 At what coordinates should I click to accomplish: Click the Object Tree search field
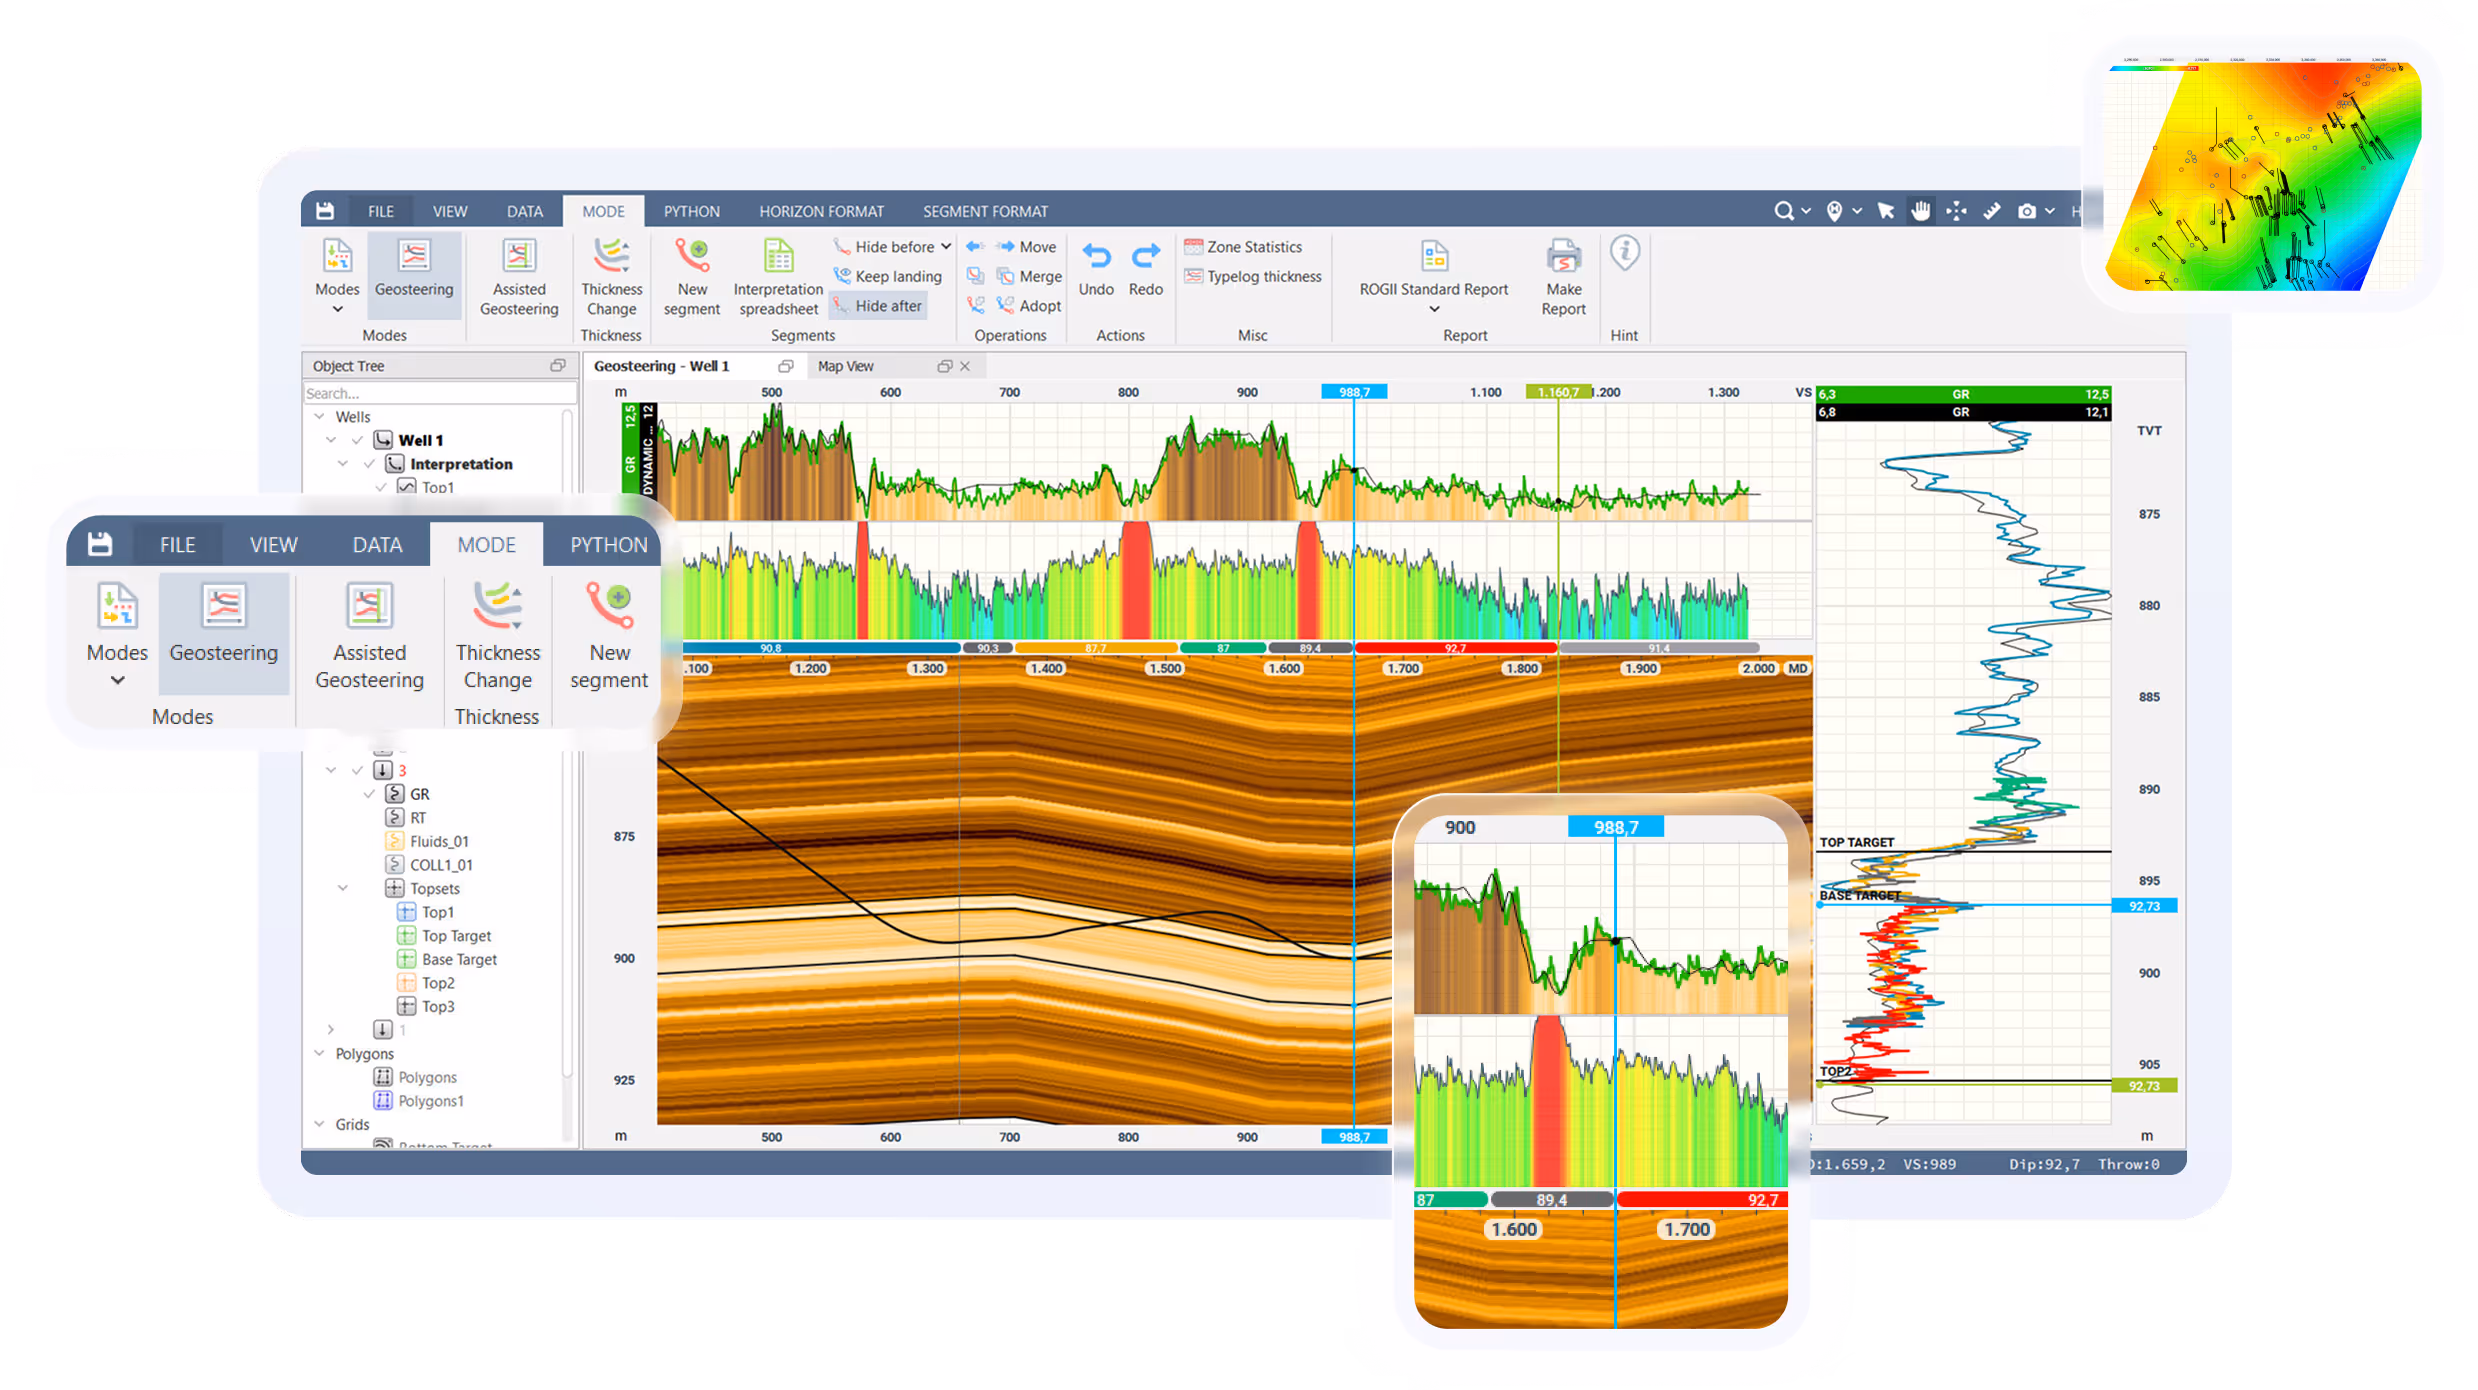pos(438,393)
